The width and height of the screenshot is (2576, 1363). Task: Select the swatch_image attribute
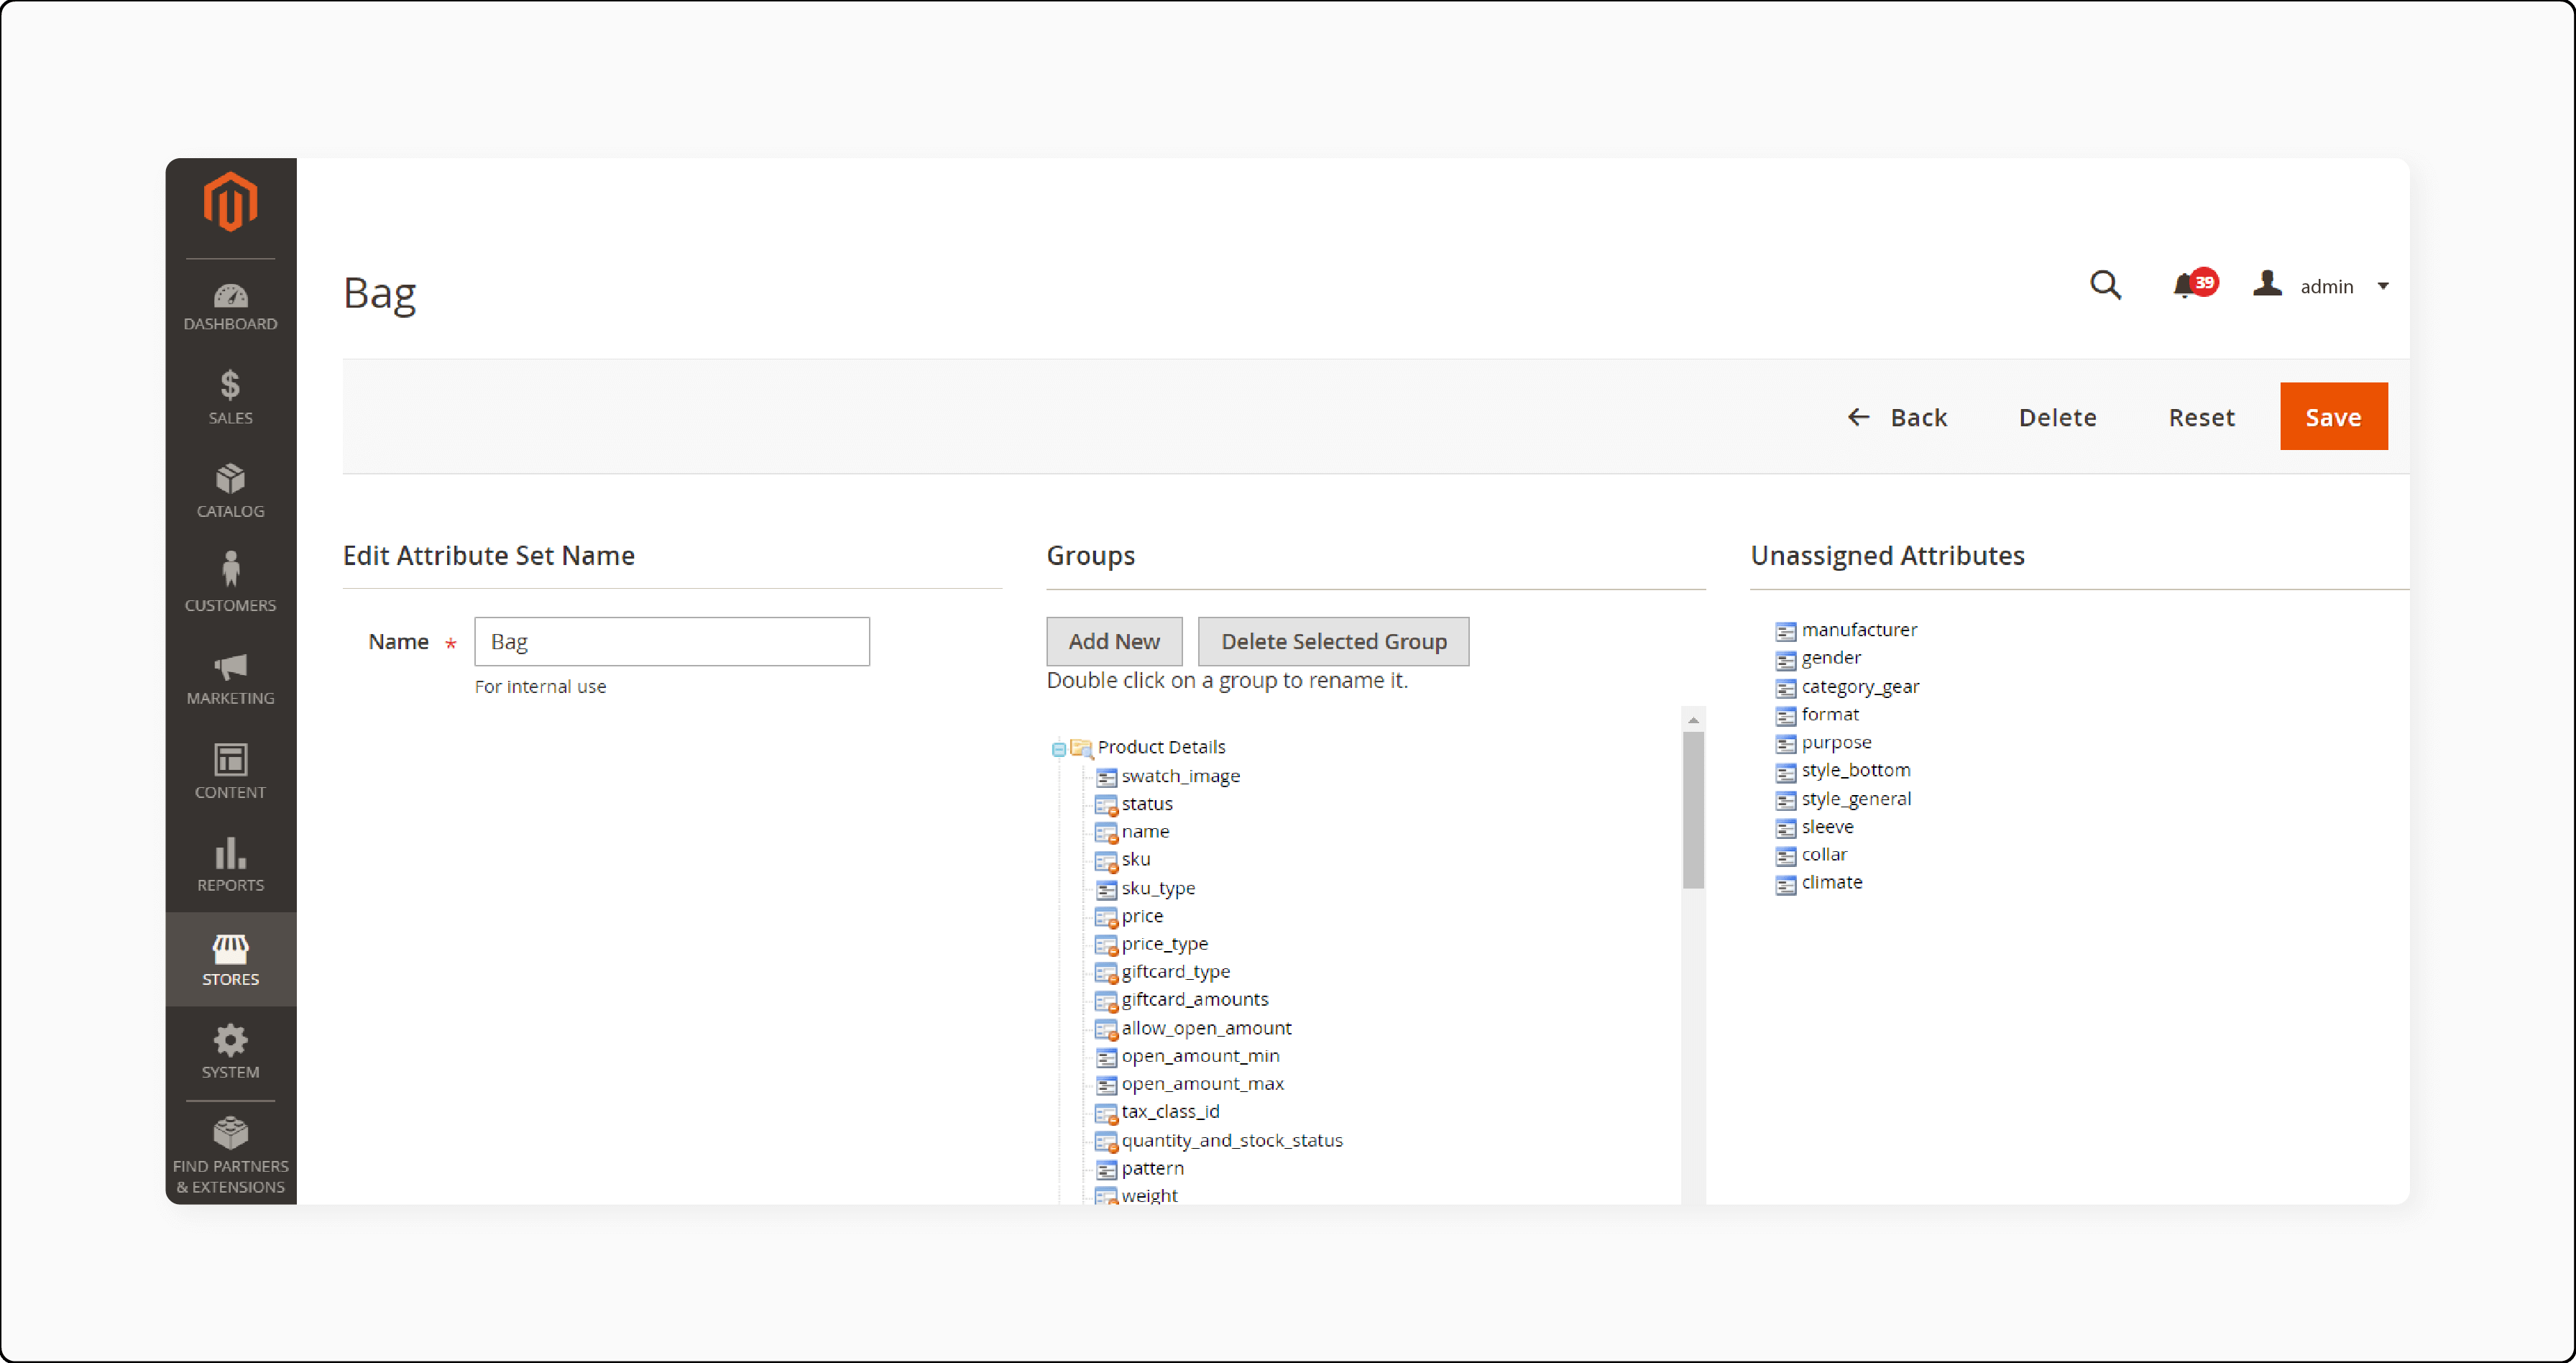click(1168, 776)
